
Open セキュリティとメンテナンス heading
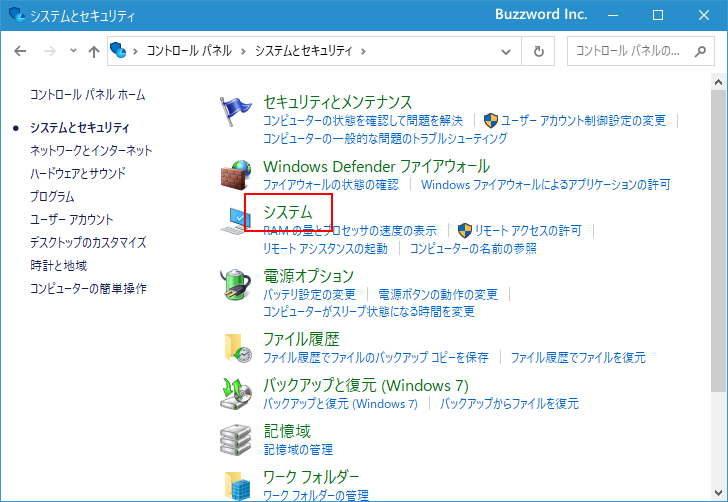(338, 102)
